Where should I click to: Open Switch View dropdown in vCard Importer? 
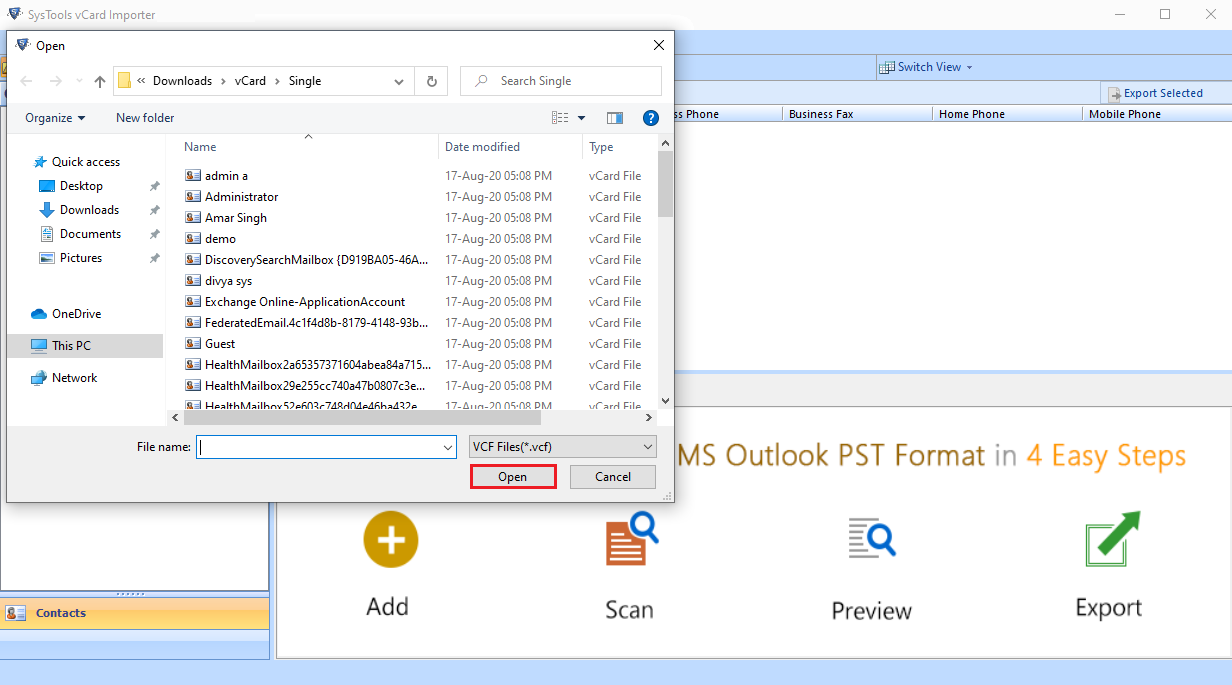926,67
